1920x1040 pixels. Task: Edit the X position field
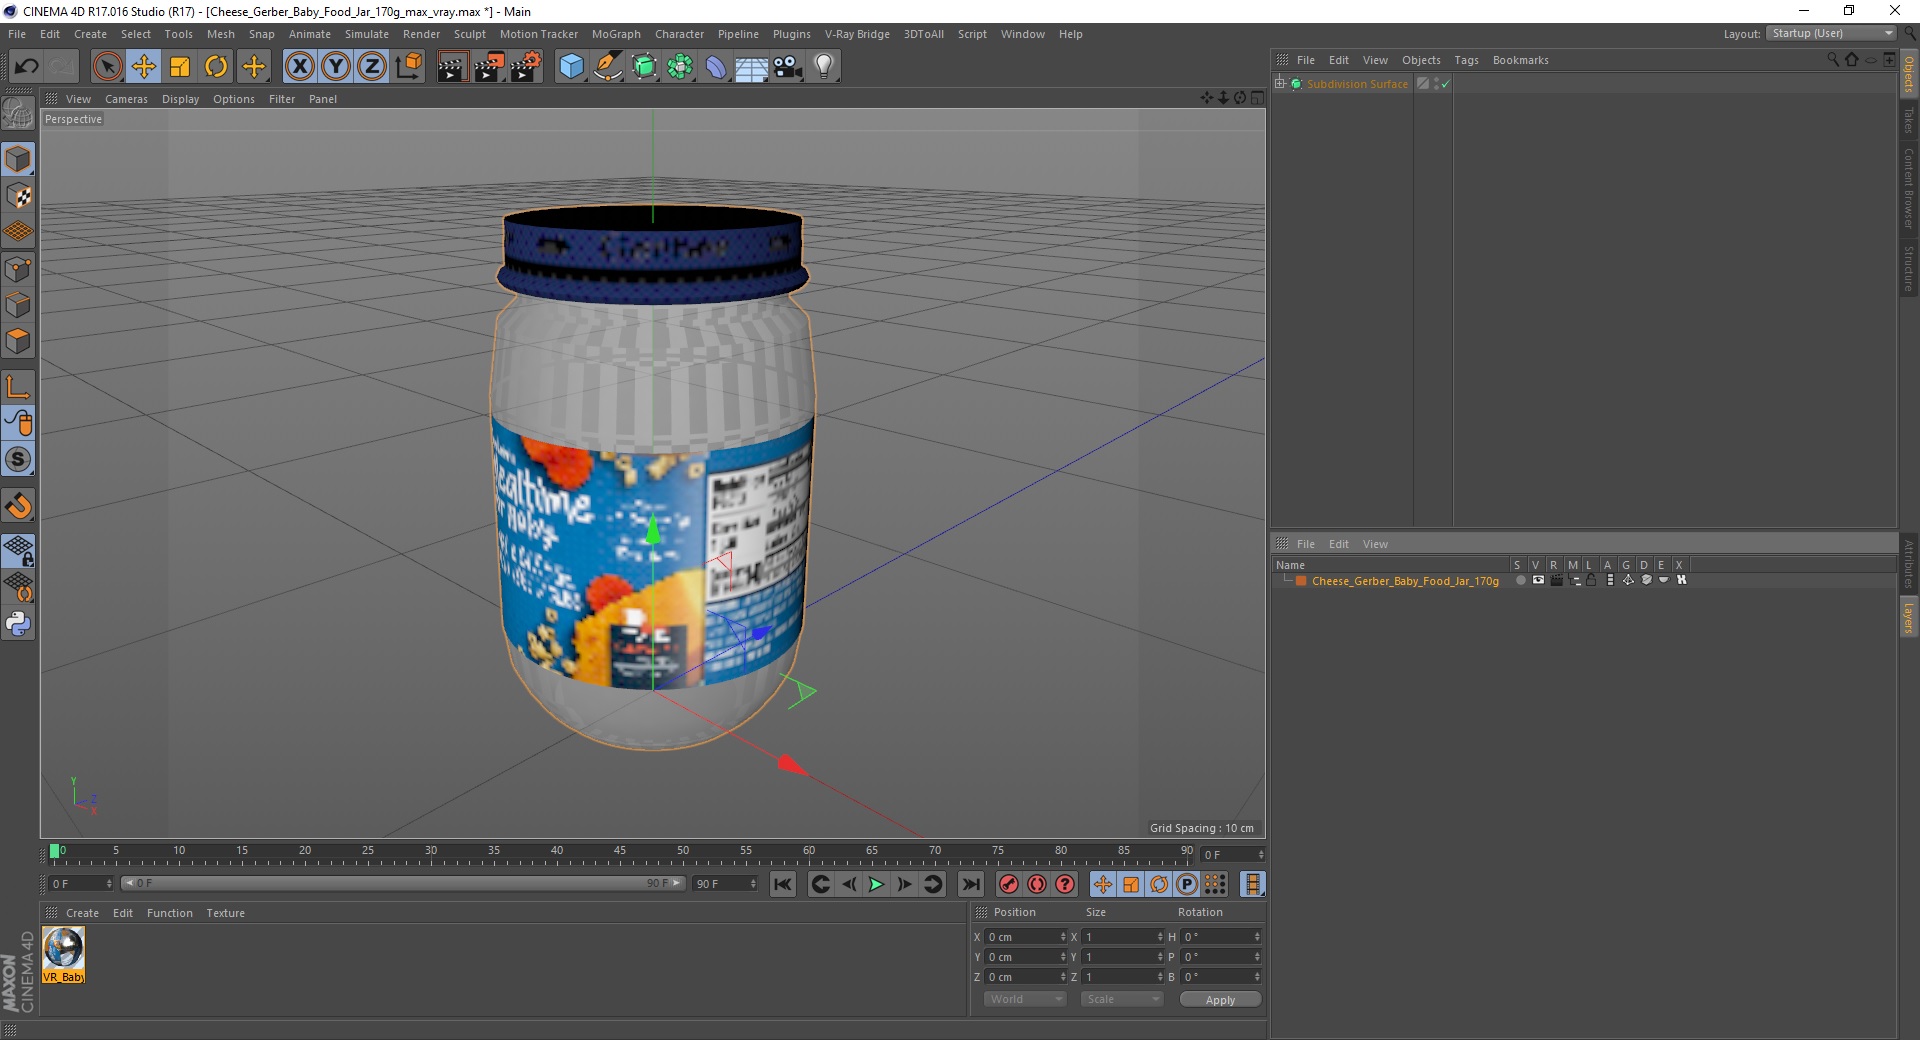[1026, 937]
